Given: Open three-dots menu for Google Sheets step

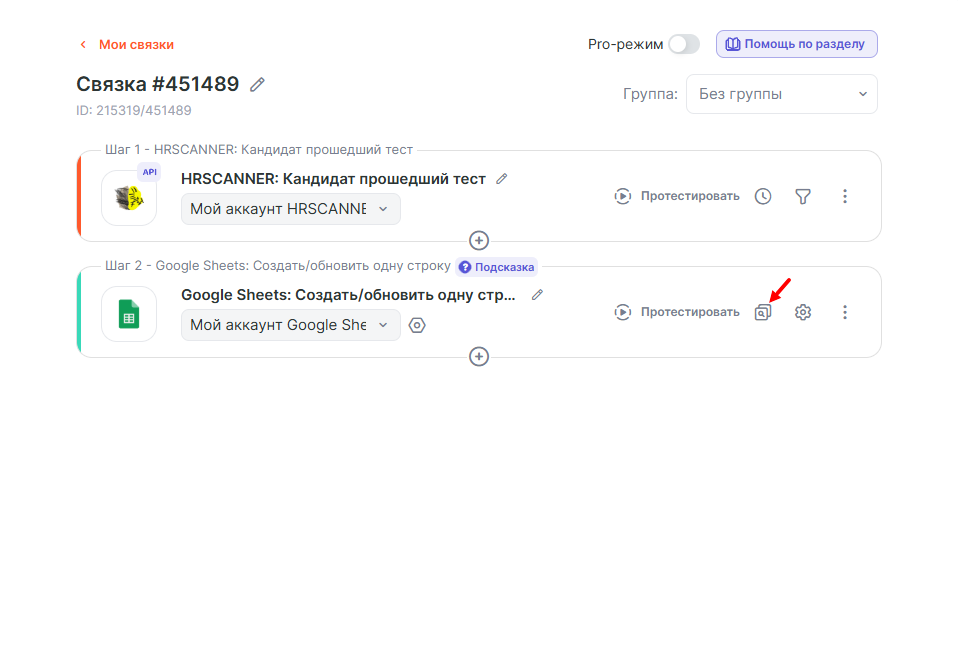Looking at the screenshot, I should pyautogui.click(x=845, y=312).
